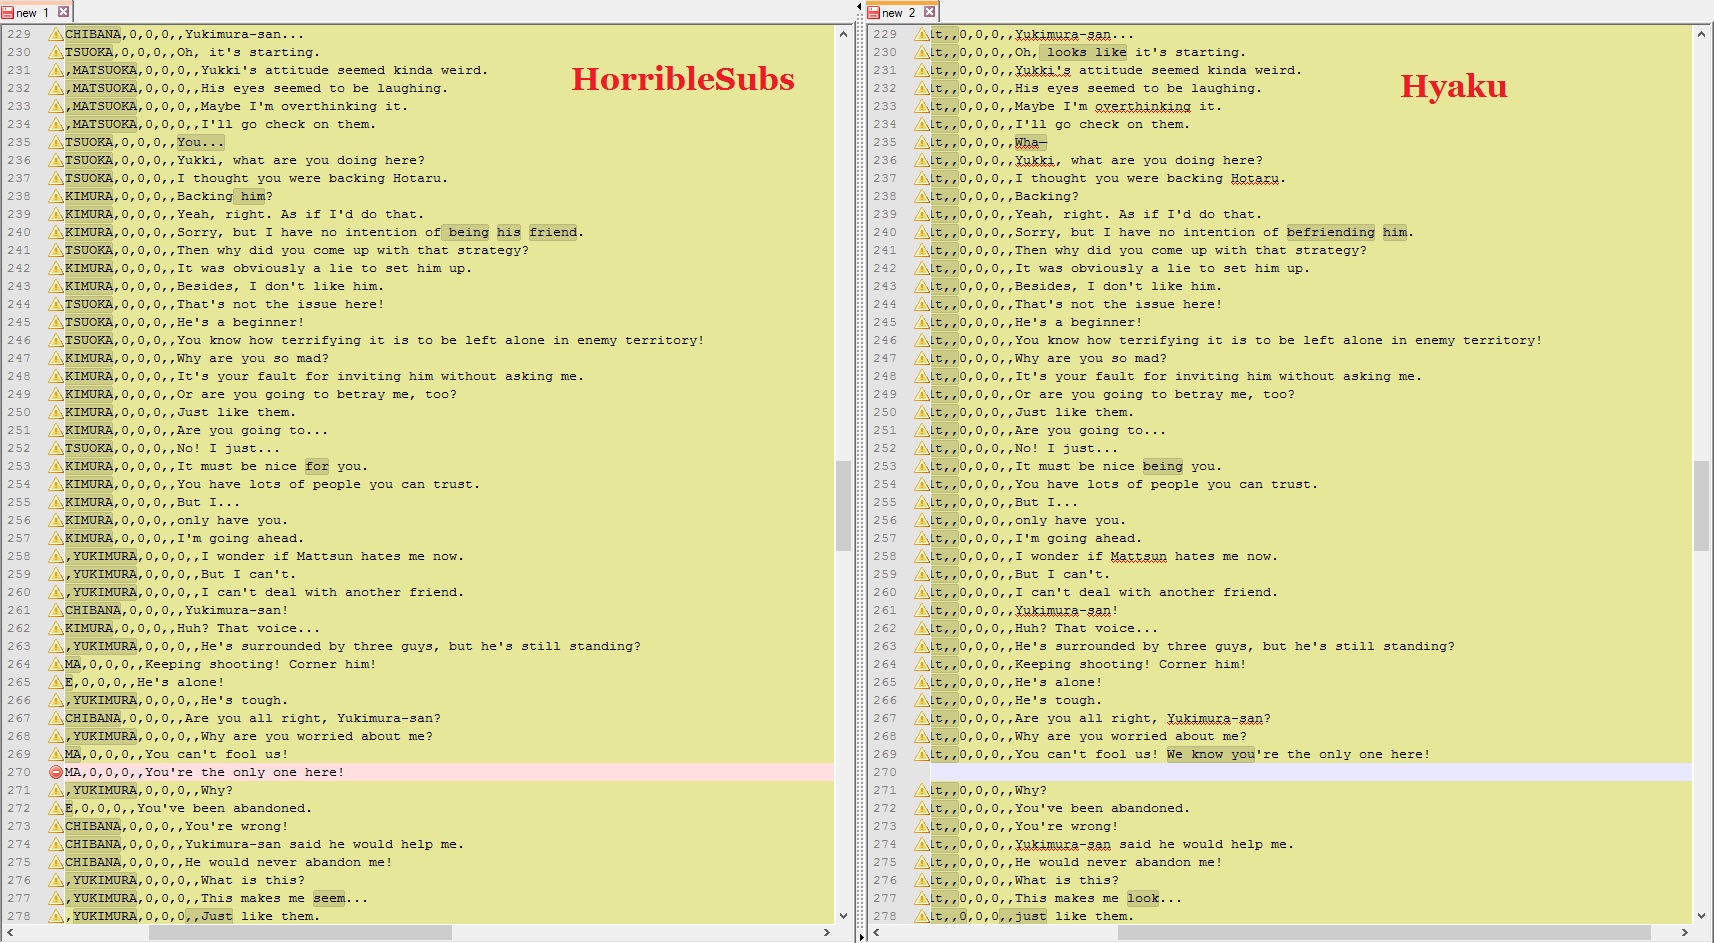Screen dimensions: 1714x943
Task: Switch to the 'new 2' document tab
Action: coord(898,12)
